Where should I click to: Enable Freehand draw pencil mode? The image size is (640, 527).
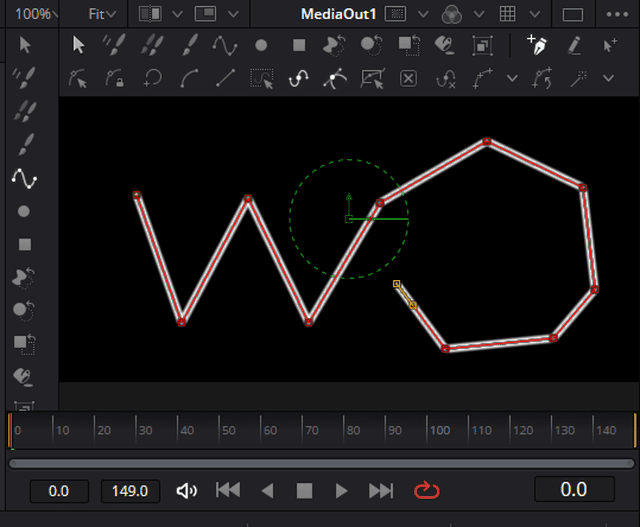click(x=574, y=45)
